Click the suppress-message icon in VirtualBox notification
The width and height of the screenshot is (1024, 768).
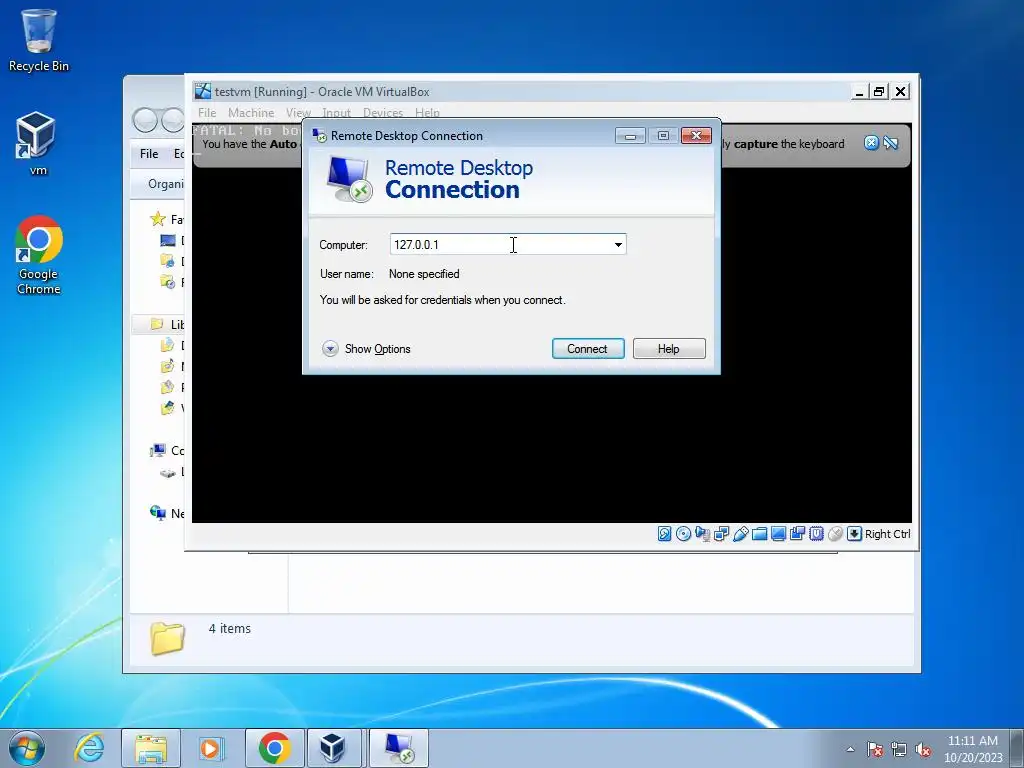(890, 143)
